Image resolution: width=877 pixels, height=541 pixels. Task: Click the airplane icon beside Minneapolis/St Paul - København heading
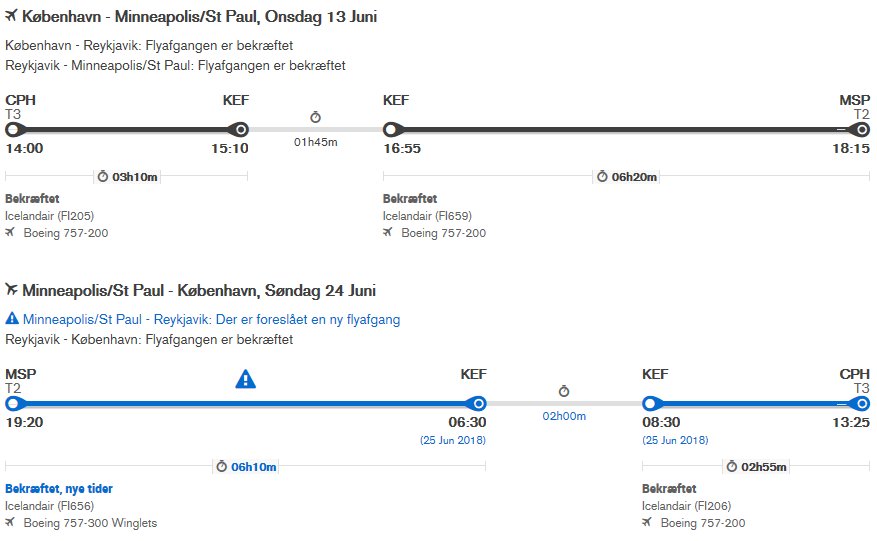(11, 289)
